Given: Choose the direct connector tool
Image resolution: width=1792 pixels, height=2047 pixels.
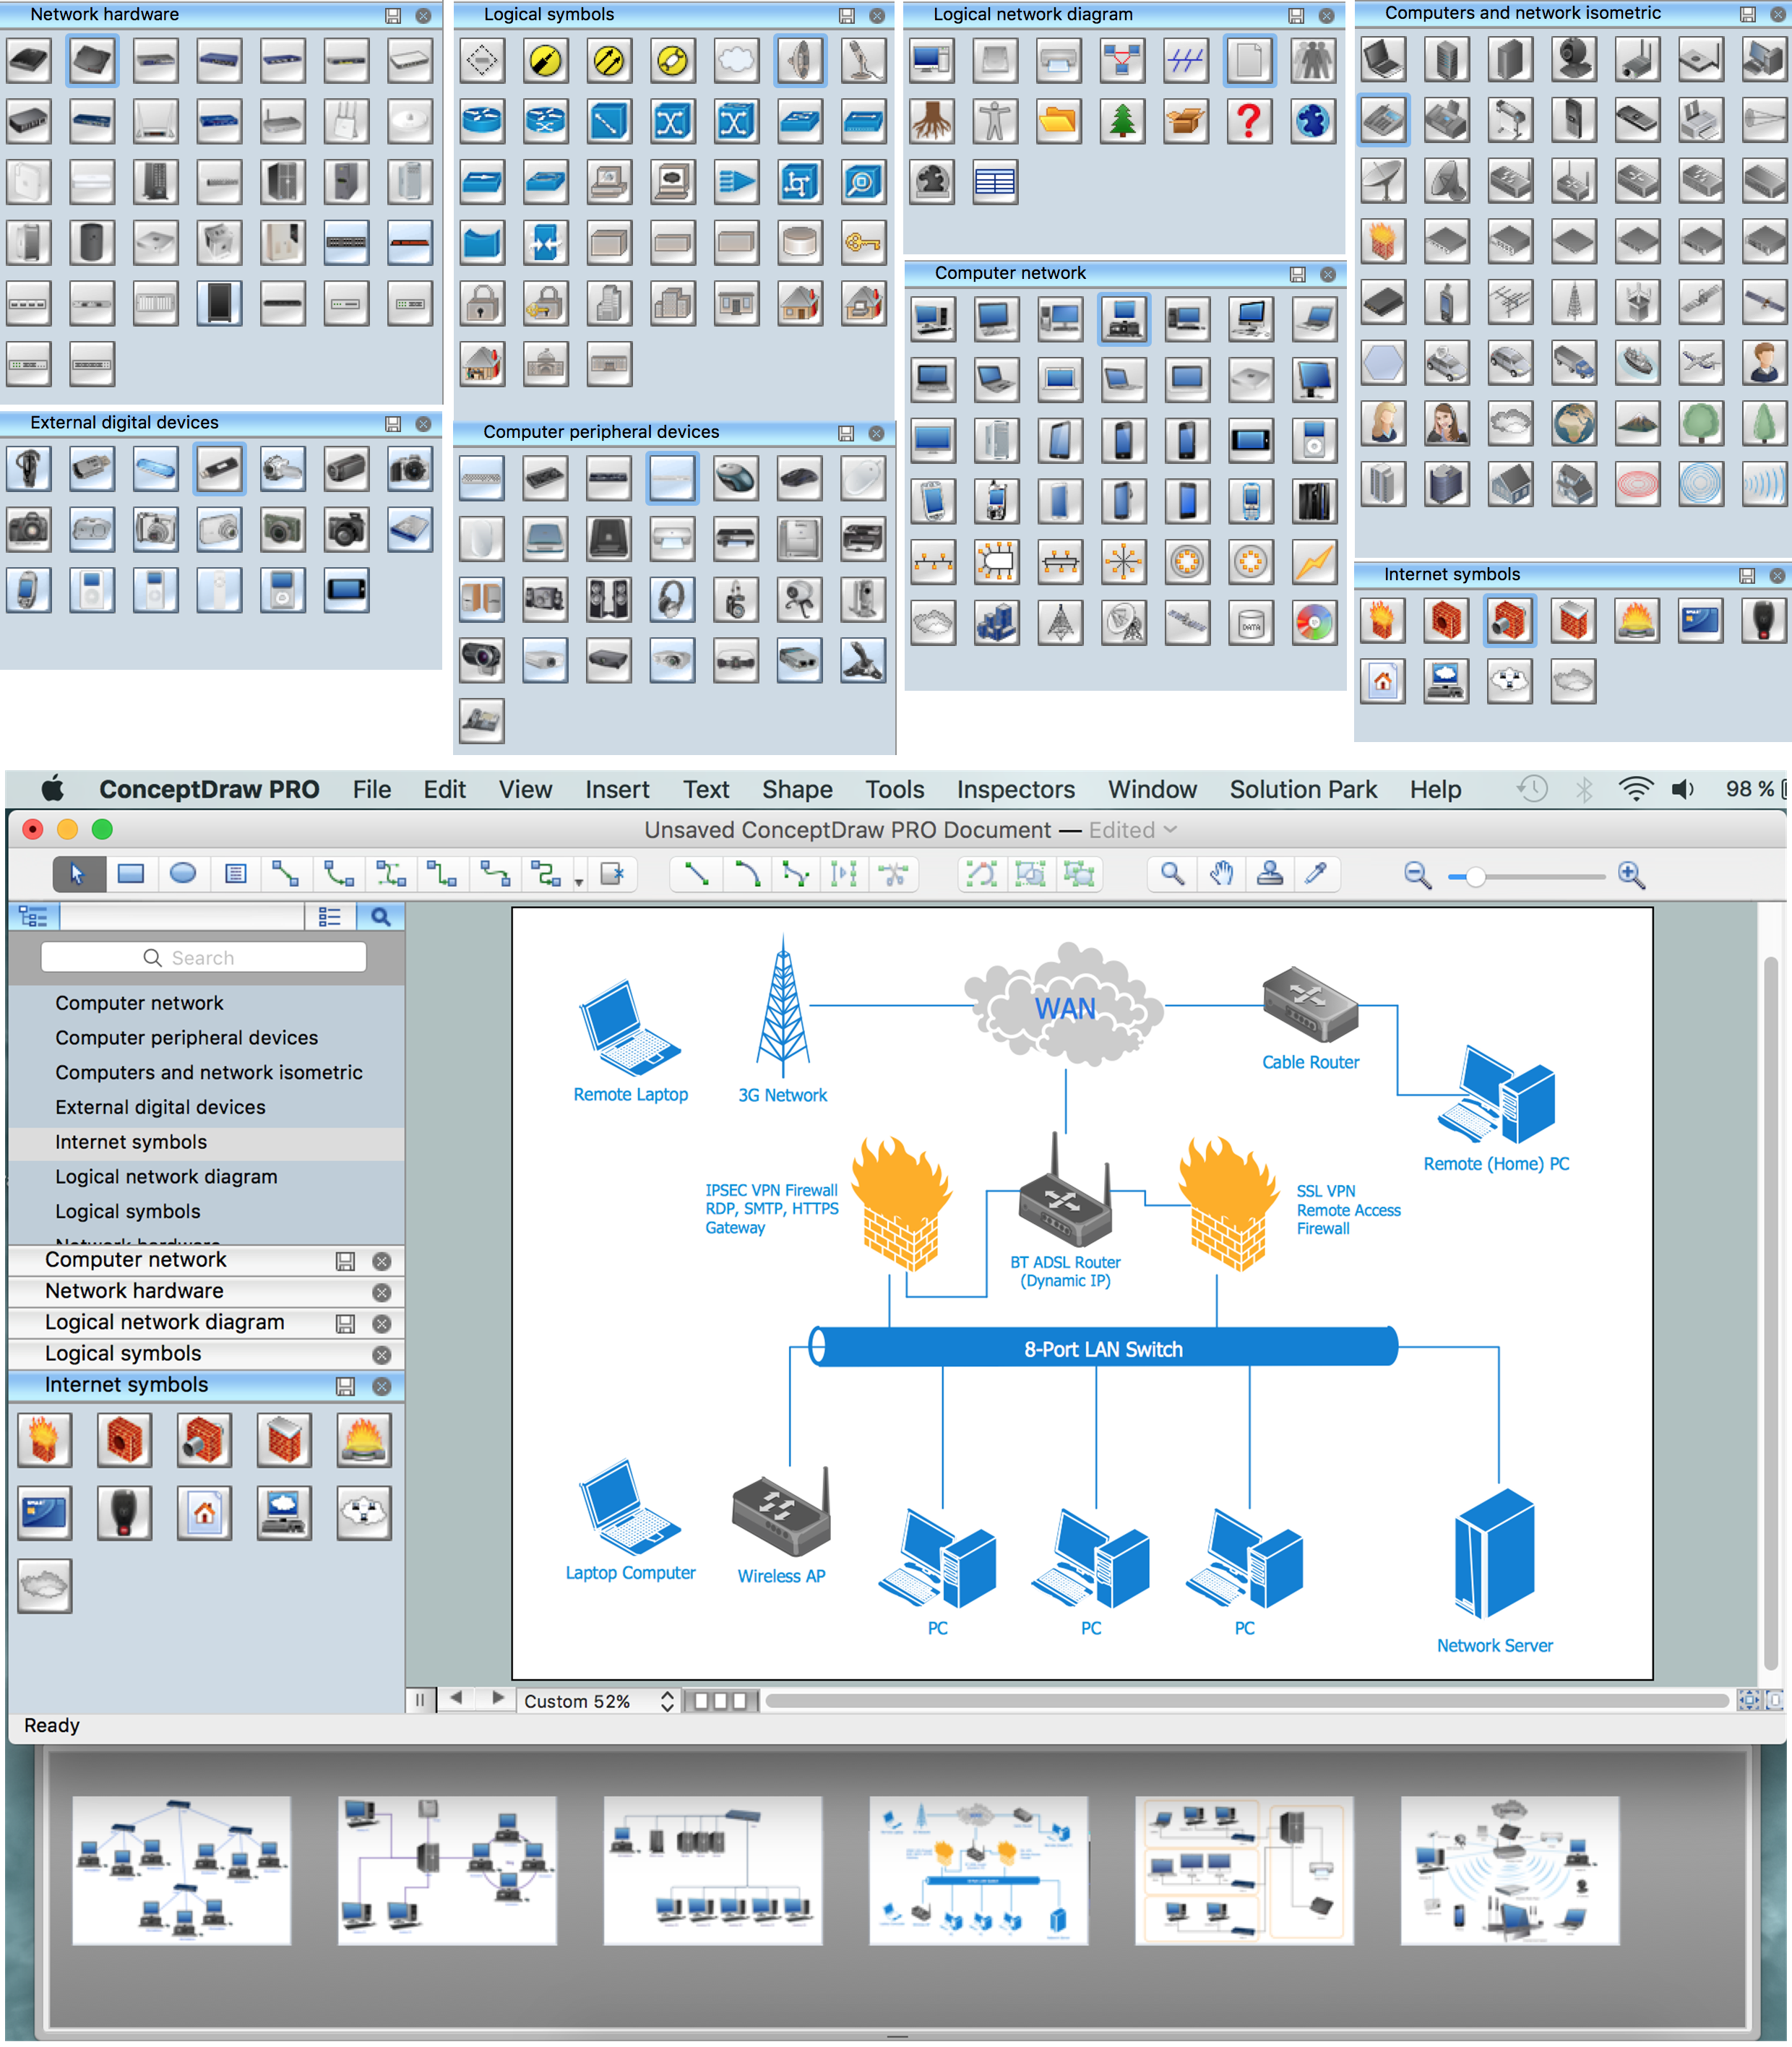Looking at the screenshot, I should (286, 874).
